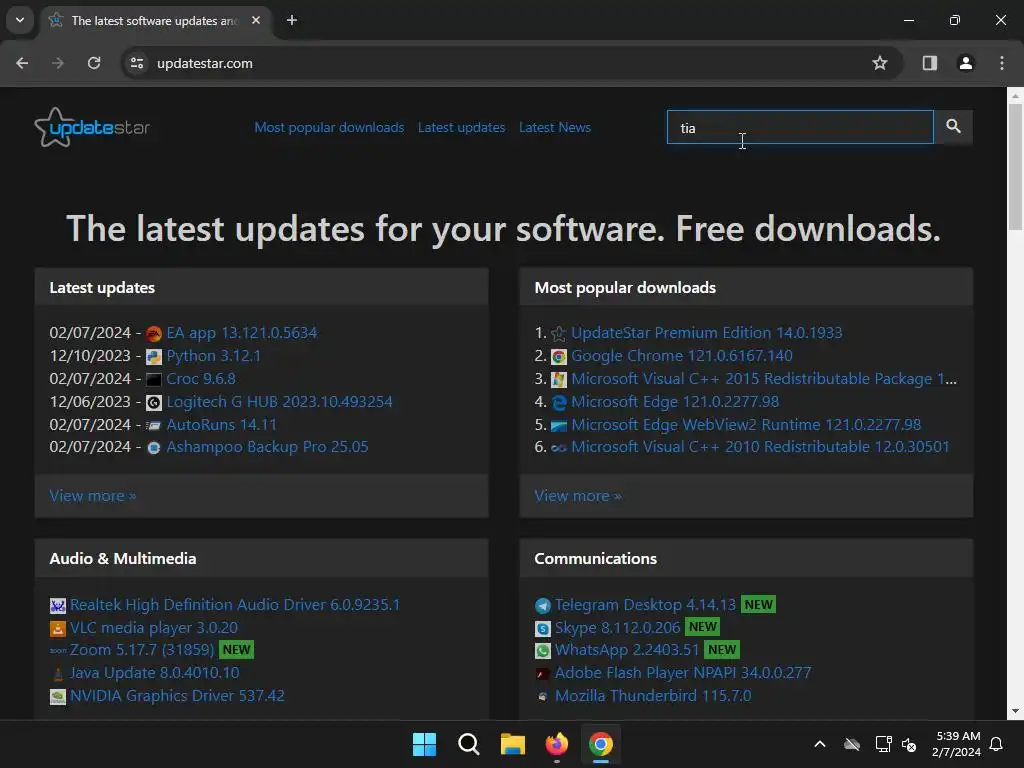Image resolution: width=1024 pixels, height=768 pixels.
Task: Open File Explorer from taskbar
Action: point(513,744)
